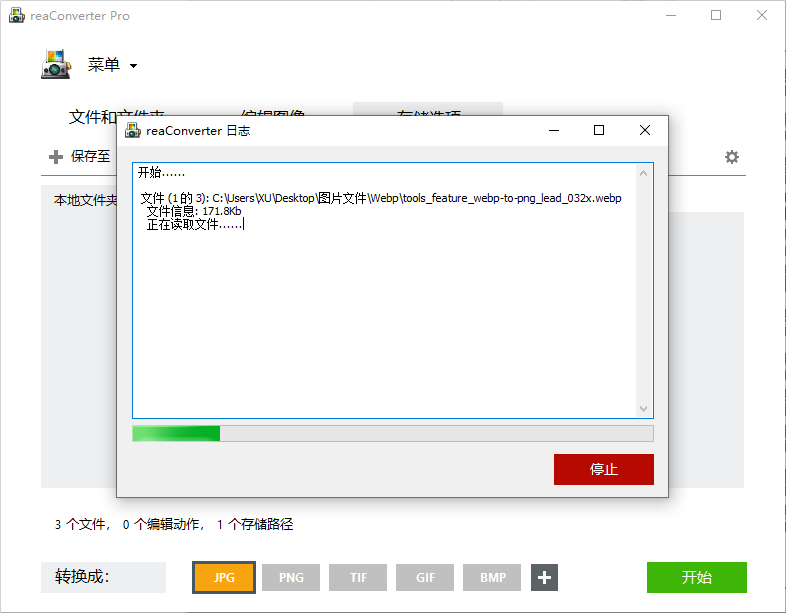
Task: Select TIF output format
Action: click(358, 577)
